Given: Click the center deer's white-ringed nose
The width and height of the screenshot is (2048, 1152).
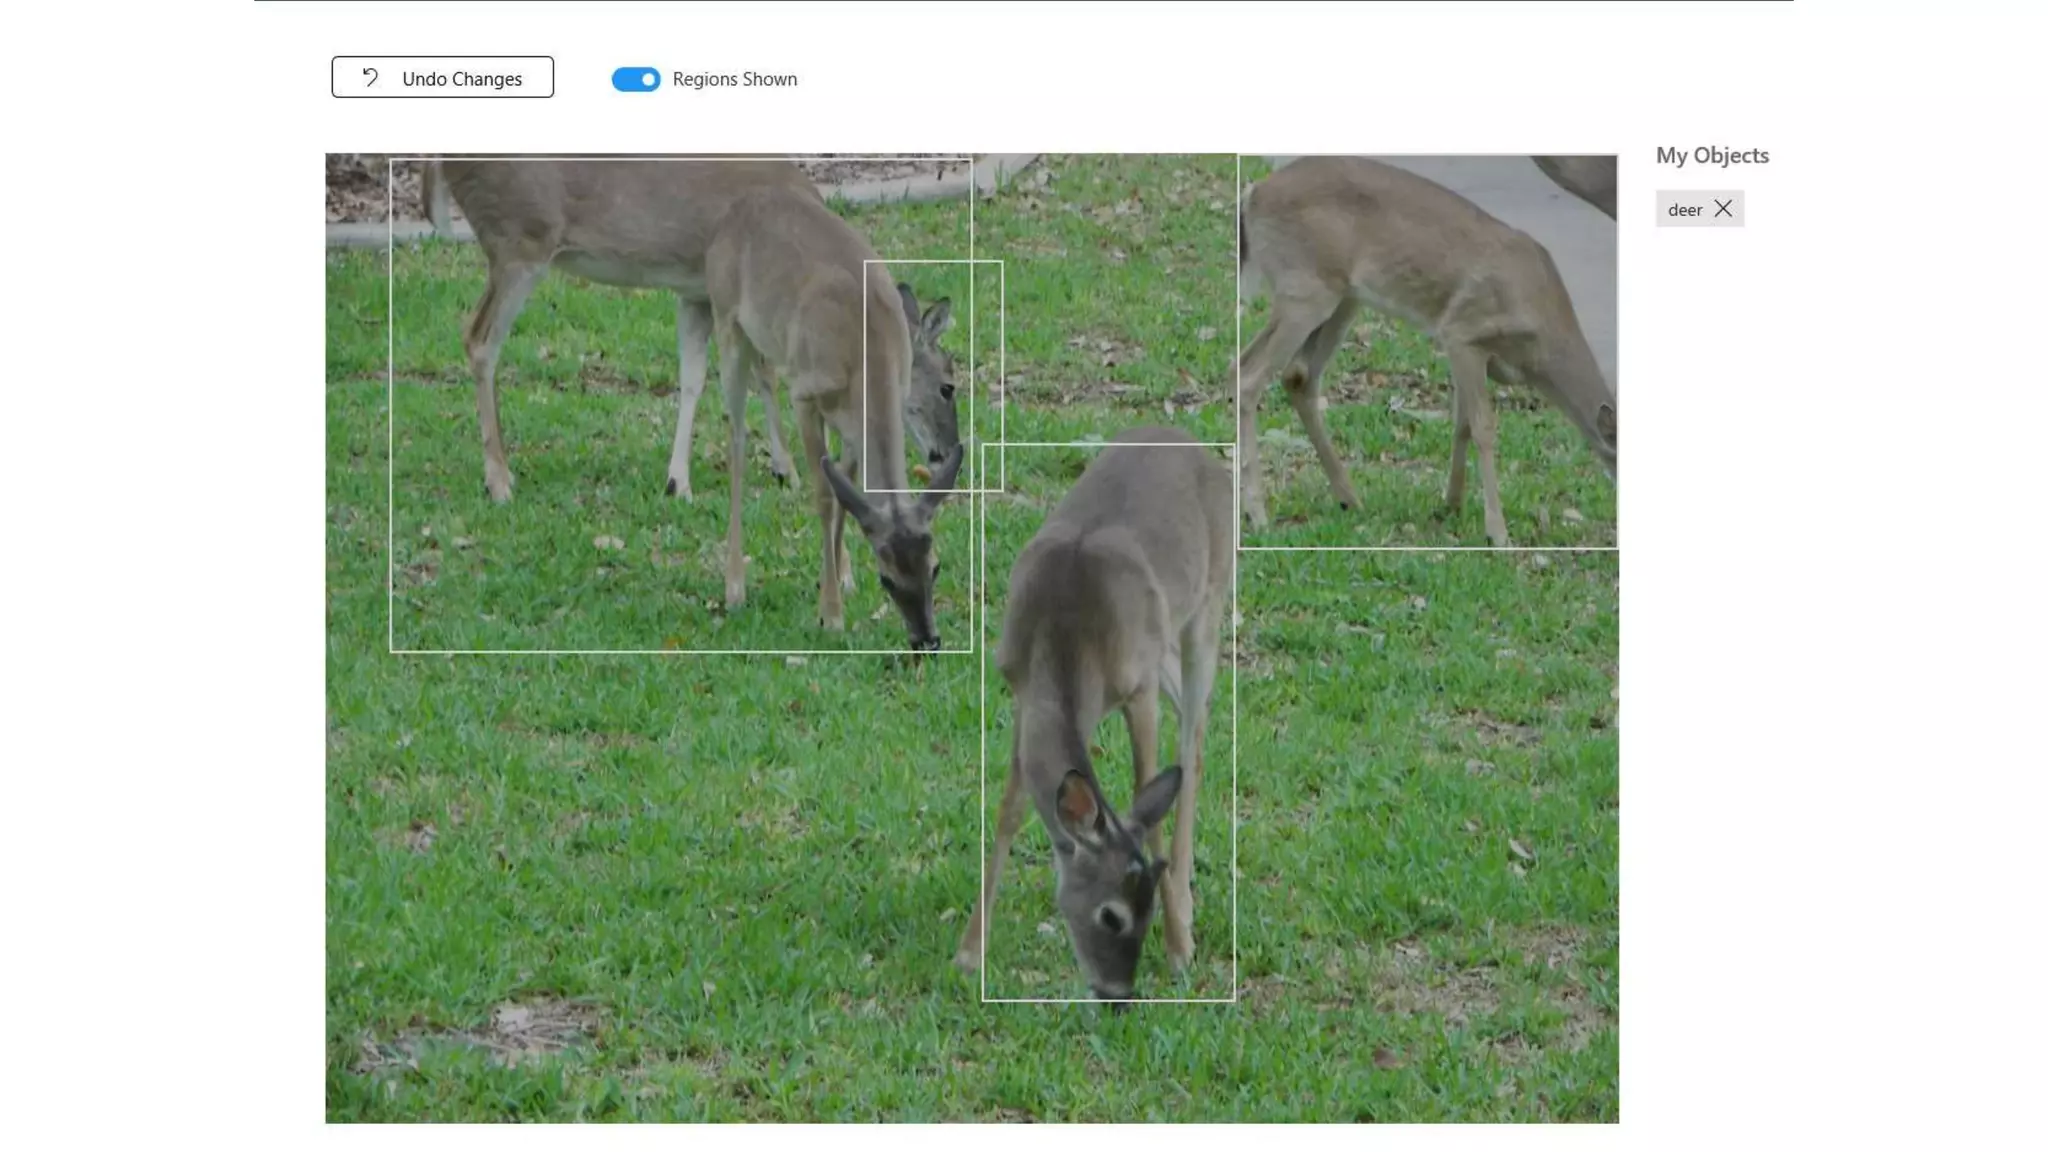Looking at the screenshot, I should click(1111, 917).
